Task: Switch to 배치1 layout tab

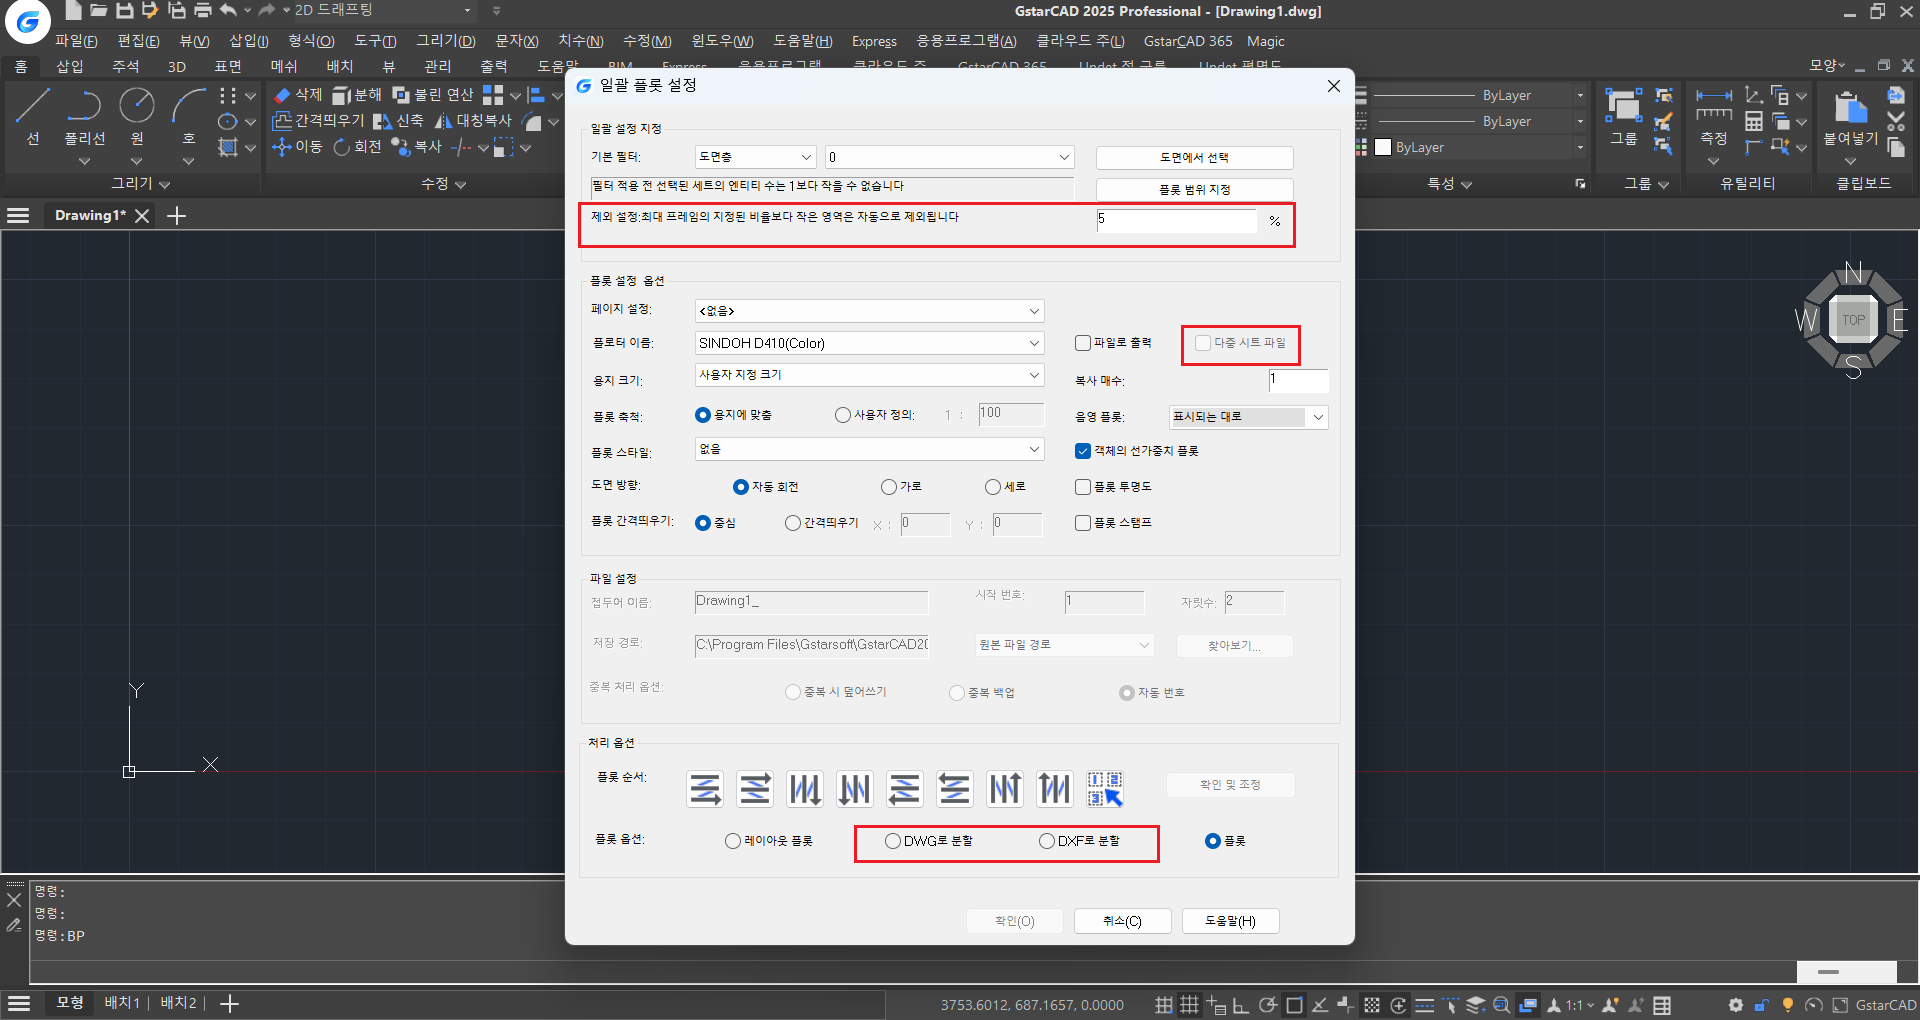Action: pos(122,1003)
